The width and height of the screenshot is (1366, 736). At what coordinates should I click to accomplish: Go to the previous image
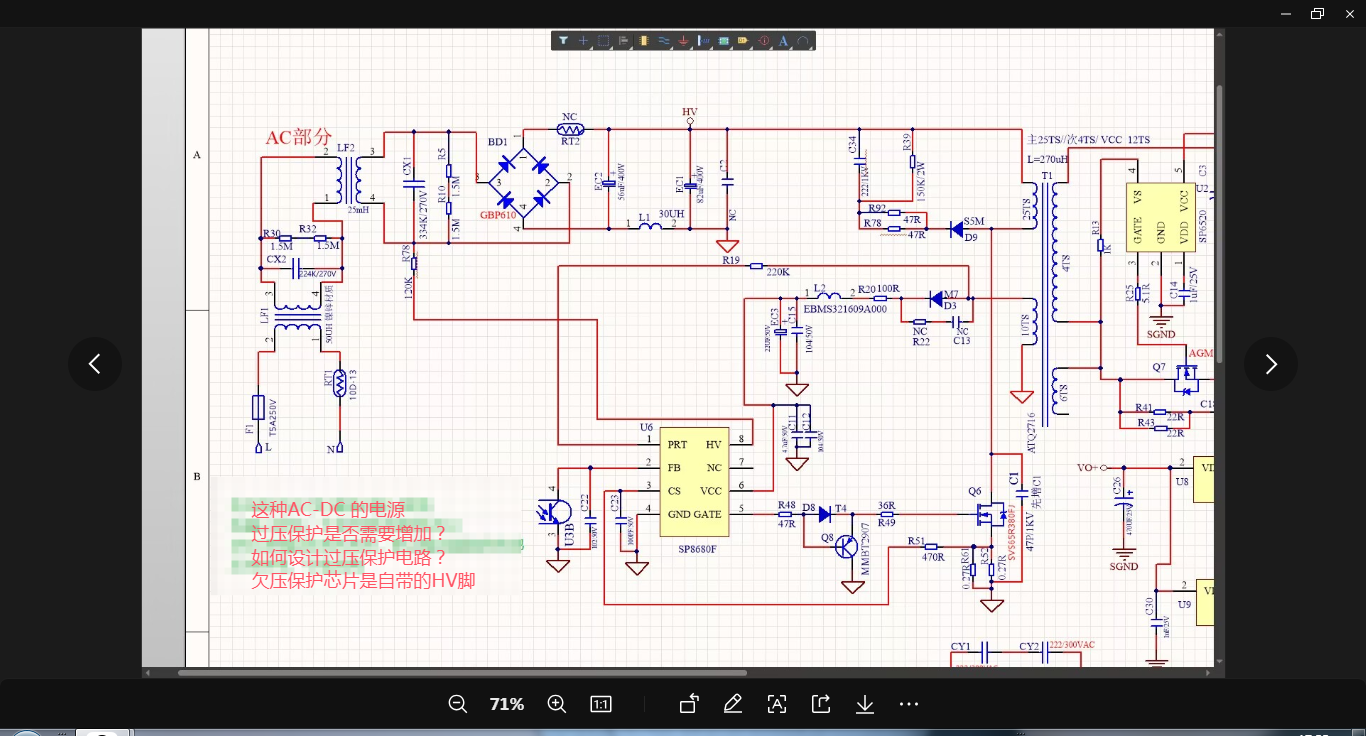pos(95,364)
